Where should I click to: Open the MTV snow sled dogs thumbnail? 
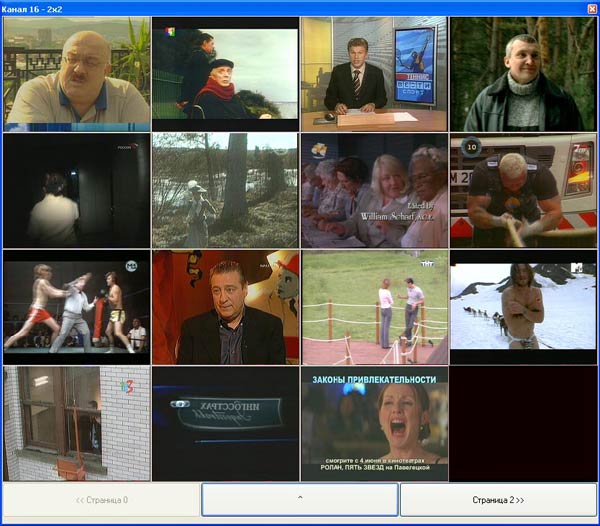click(x=523, y=307)
